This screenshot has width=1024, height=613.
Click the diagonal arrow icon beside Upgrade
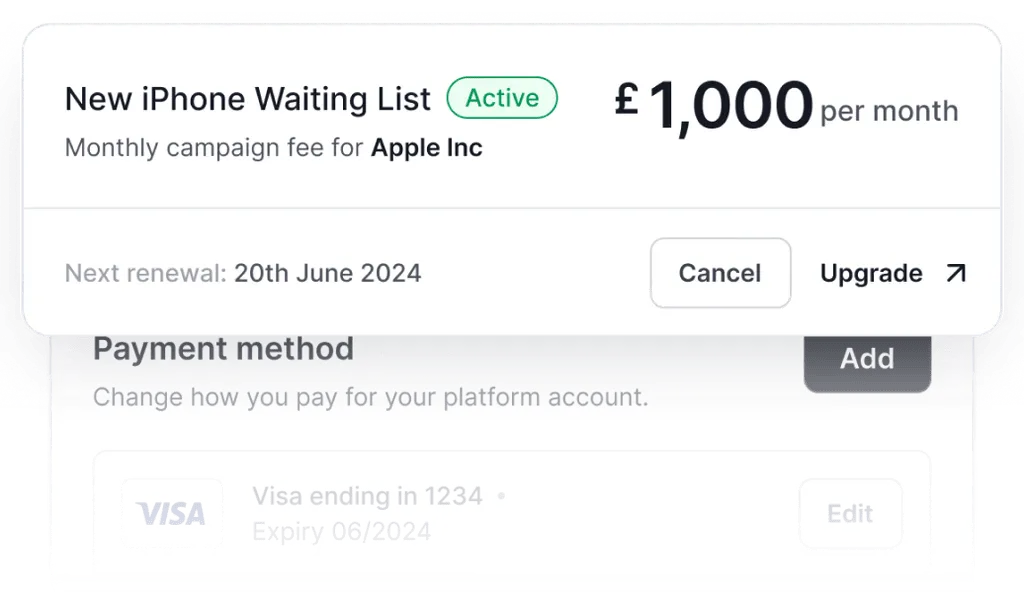point(956,273)
